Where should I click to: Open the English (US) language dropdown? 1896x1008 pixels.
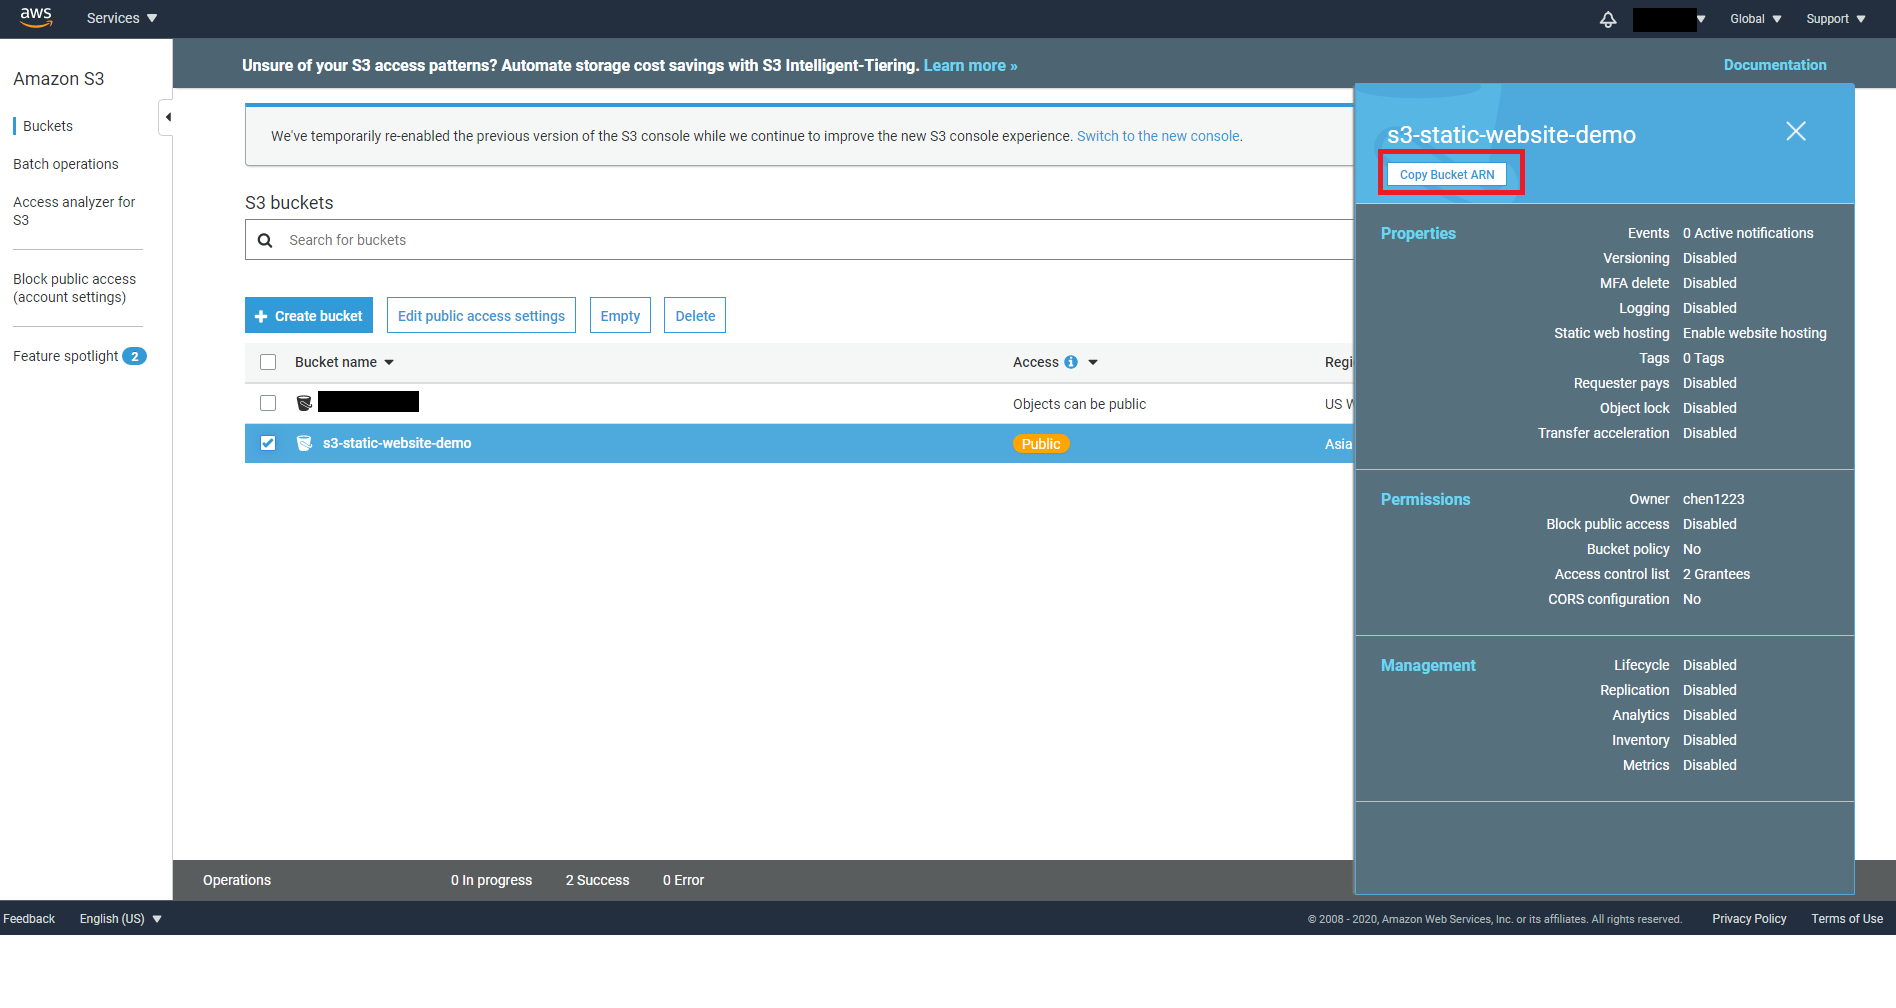tap(121, 919)
